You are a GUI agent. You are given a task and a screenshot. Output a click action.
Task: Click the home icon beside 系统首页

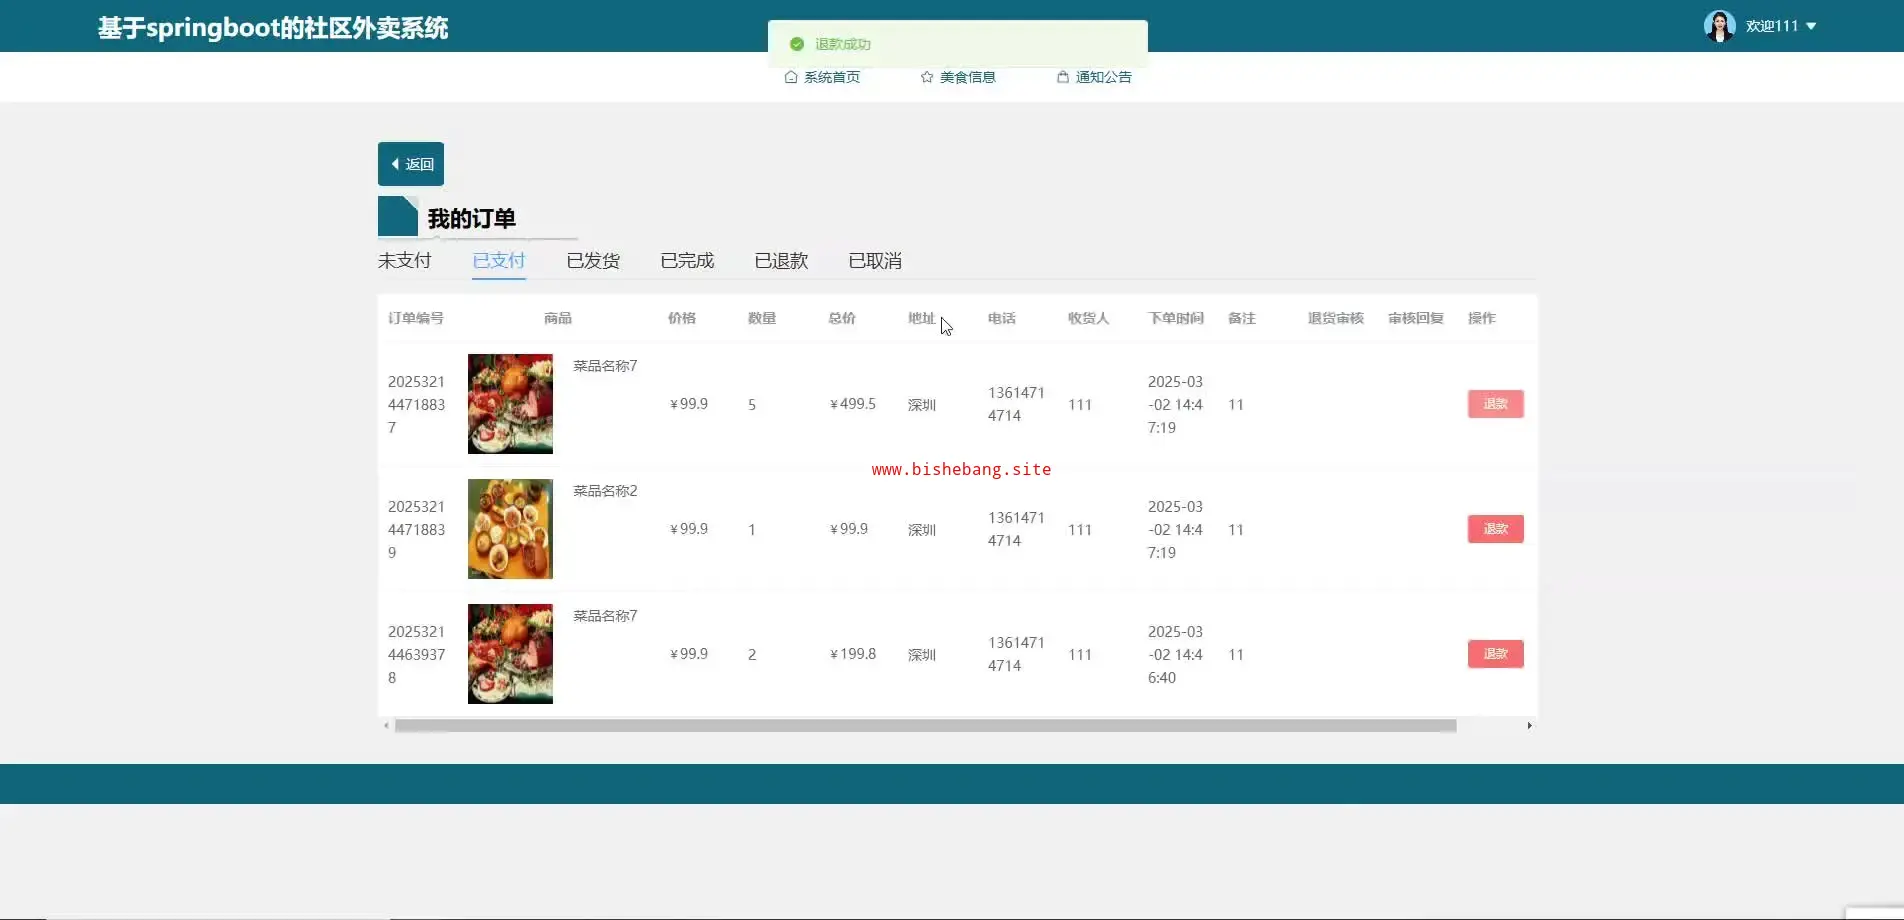click(790, 77)
